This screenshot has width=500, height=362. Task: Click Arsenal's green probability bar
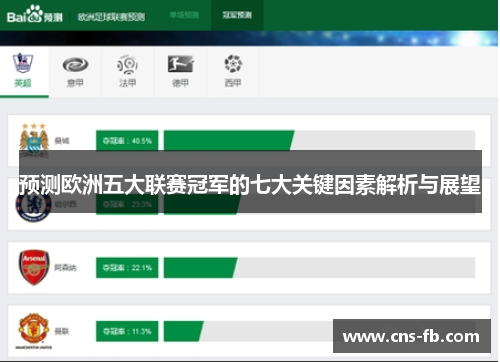click(200, 268)
